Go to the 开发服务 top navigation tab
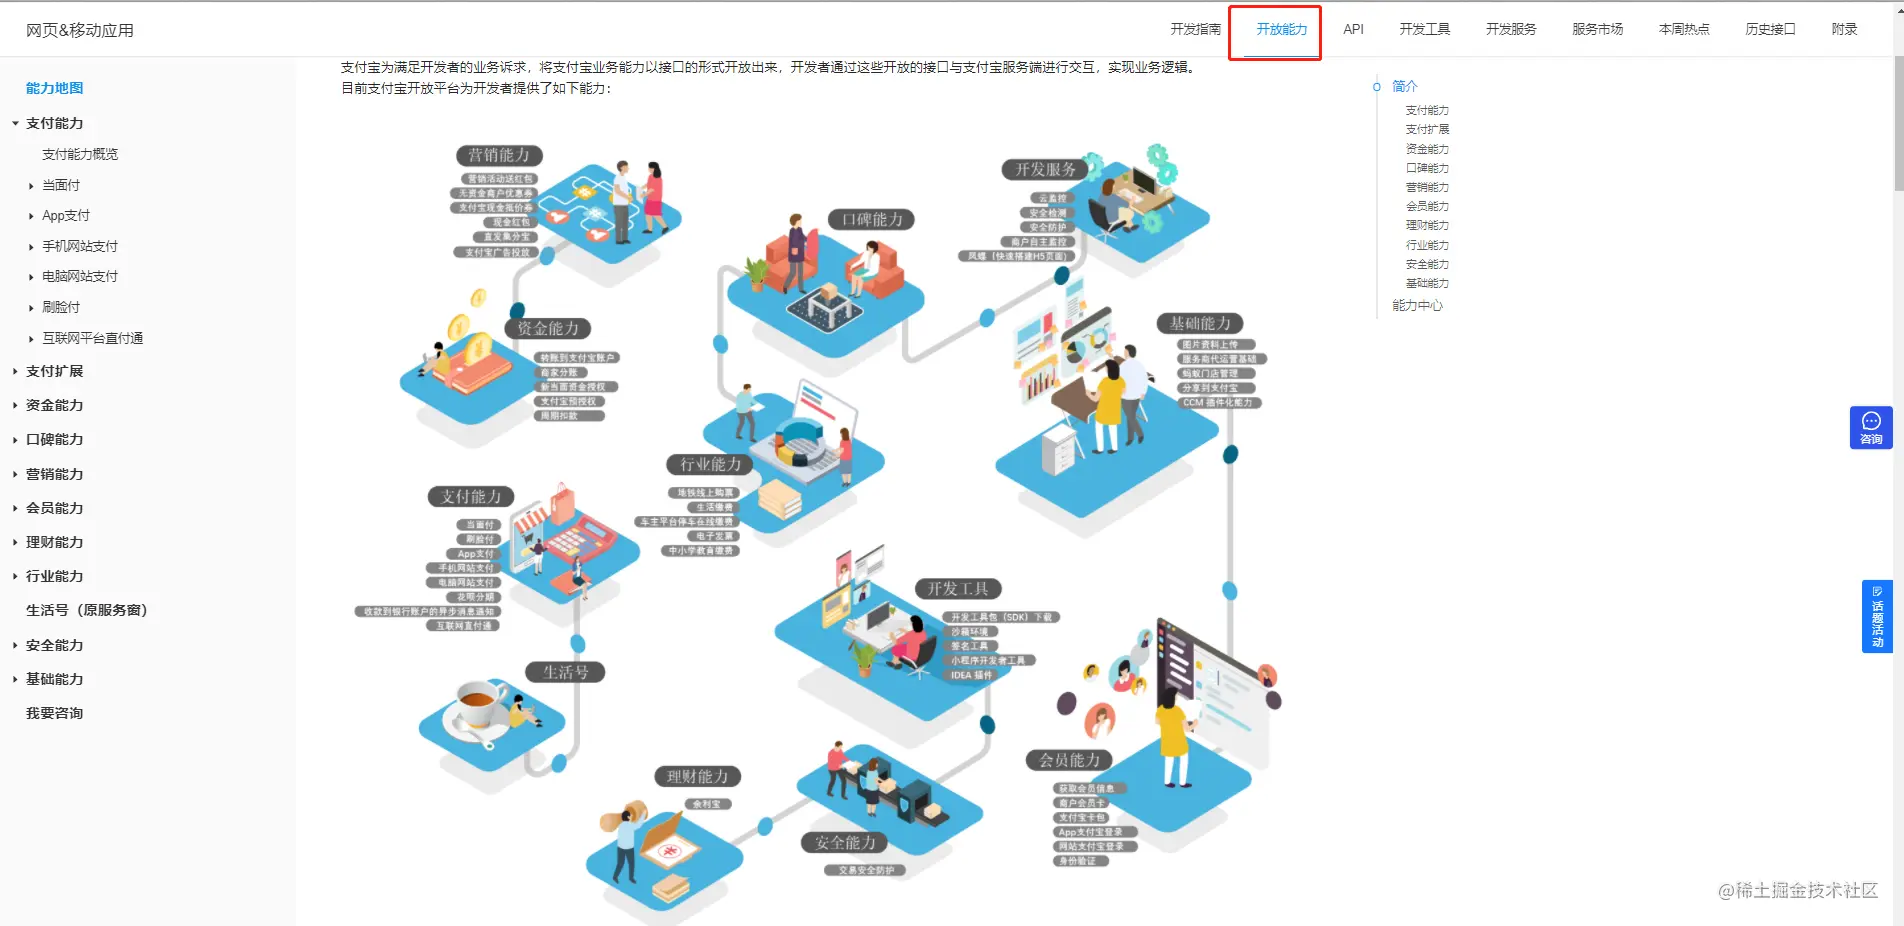1904x926 pixels. 1510,29
